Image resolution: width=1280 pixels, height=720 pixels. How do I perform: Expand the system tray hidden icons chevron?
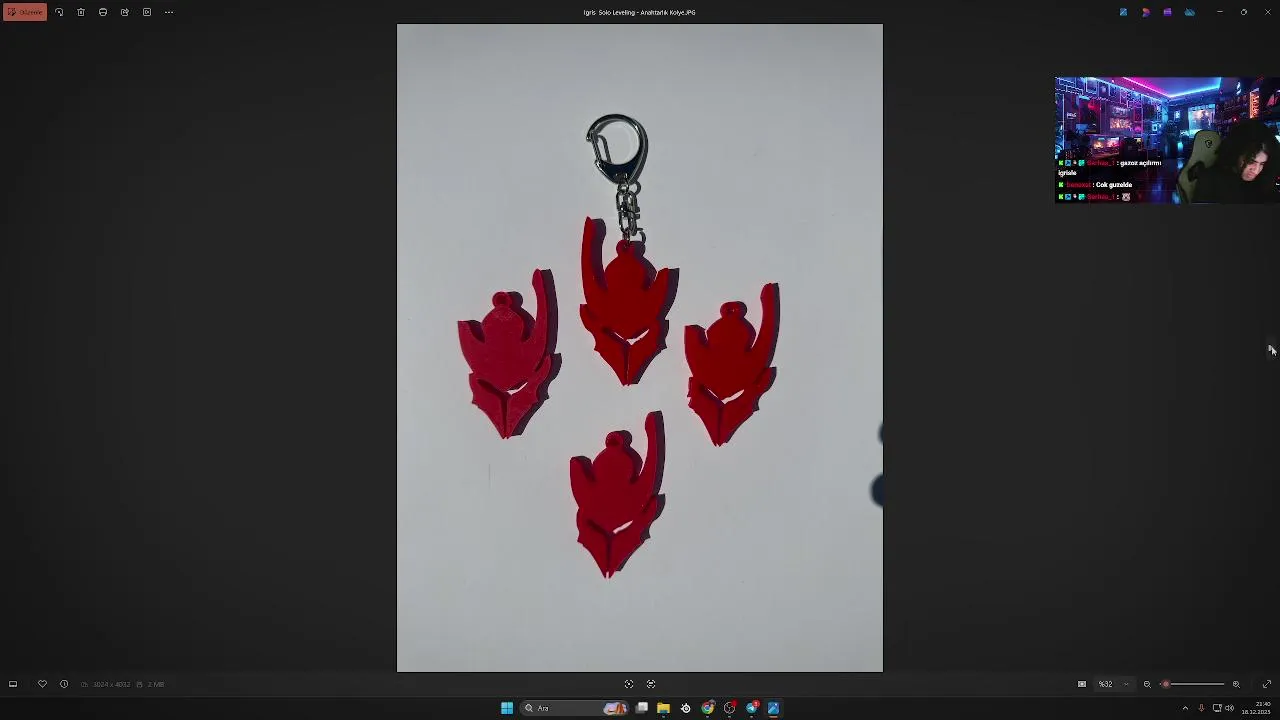1185,708
